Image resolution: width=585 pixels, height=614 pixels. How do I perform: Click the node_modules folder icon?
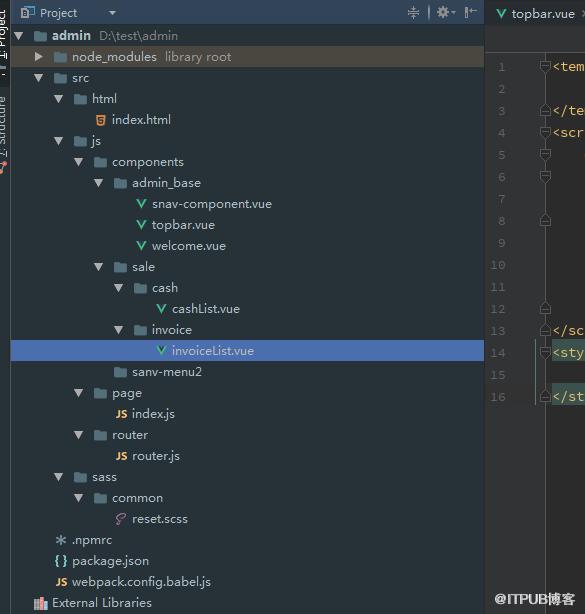[60, 57]
